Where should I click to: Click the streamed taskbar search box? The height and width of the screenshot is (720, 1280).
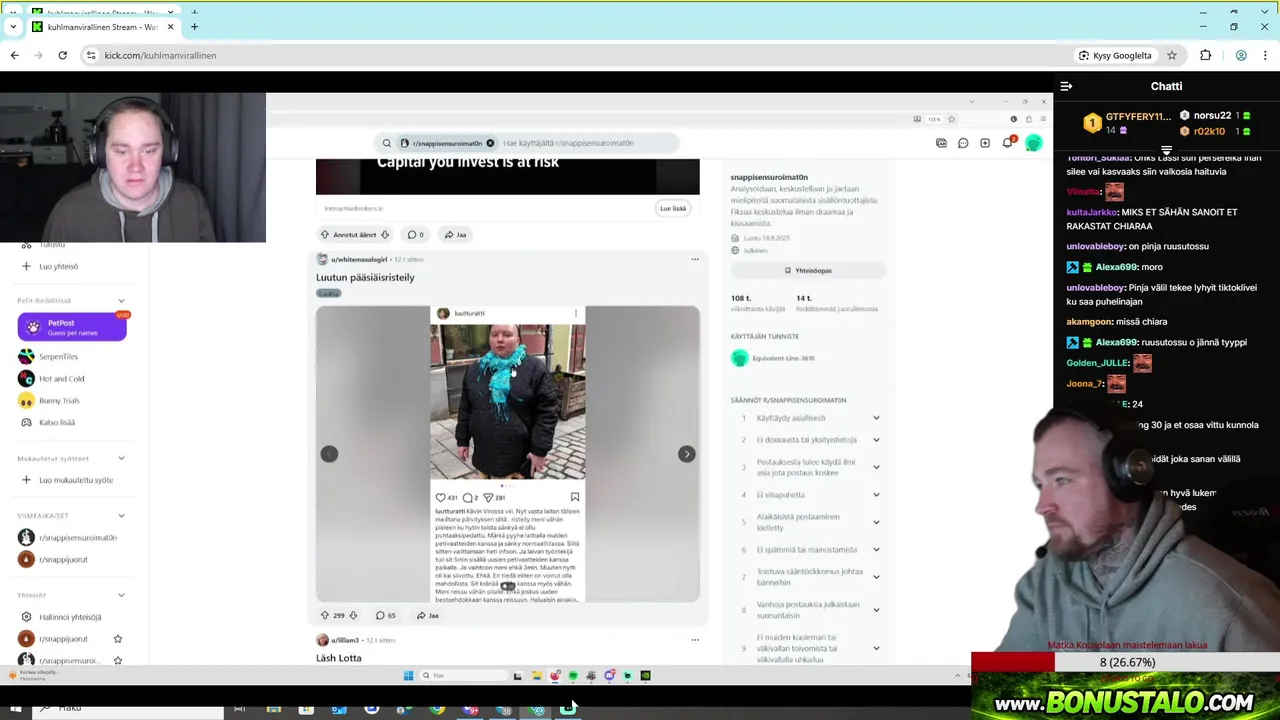pyautogui.click(x=463, y=676)
